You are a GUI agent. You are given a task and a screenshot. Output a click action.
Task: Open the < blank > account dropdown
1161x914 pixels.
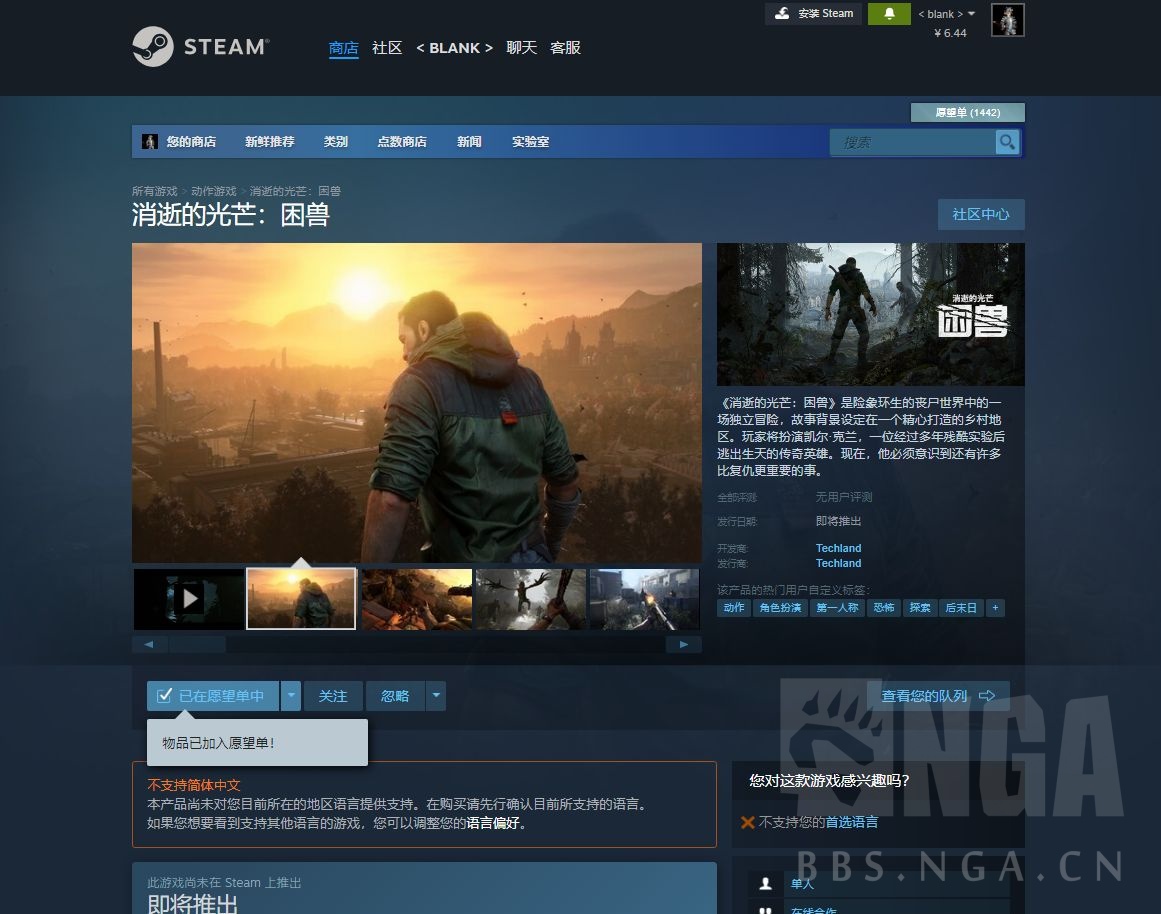pos(947,14)
